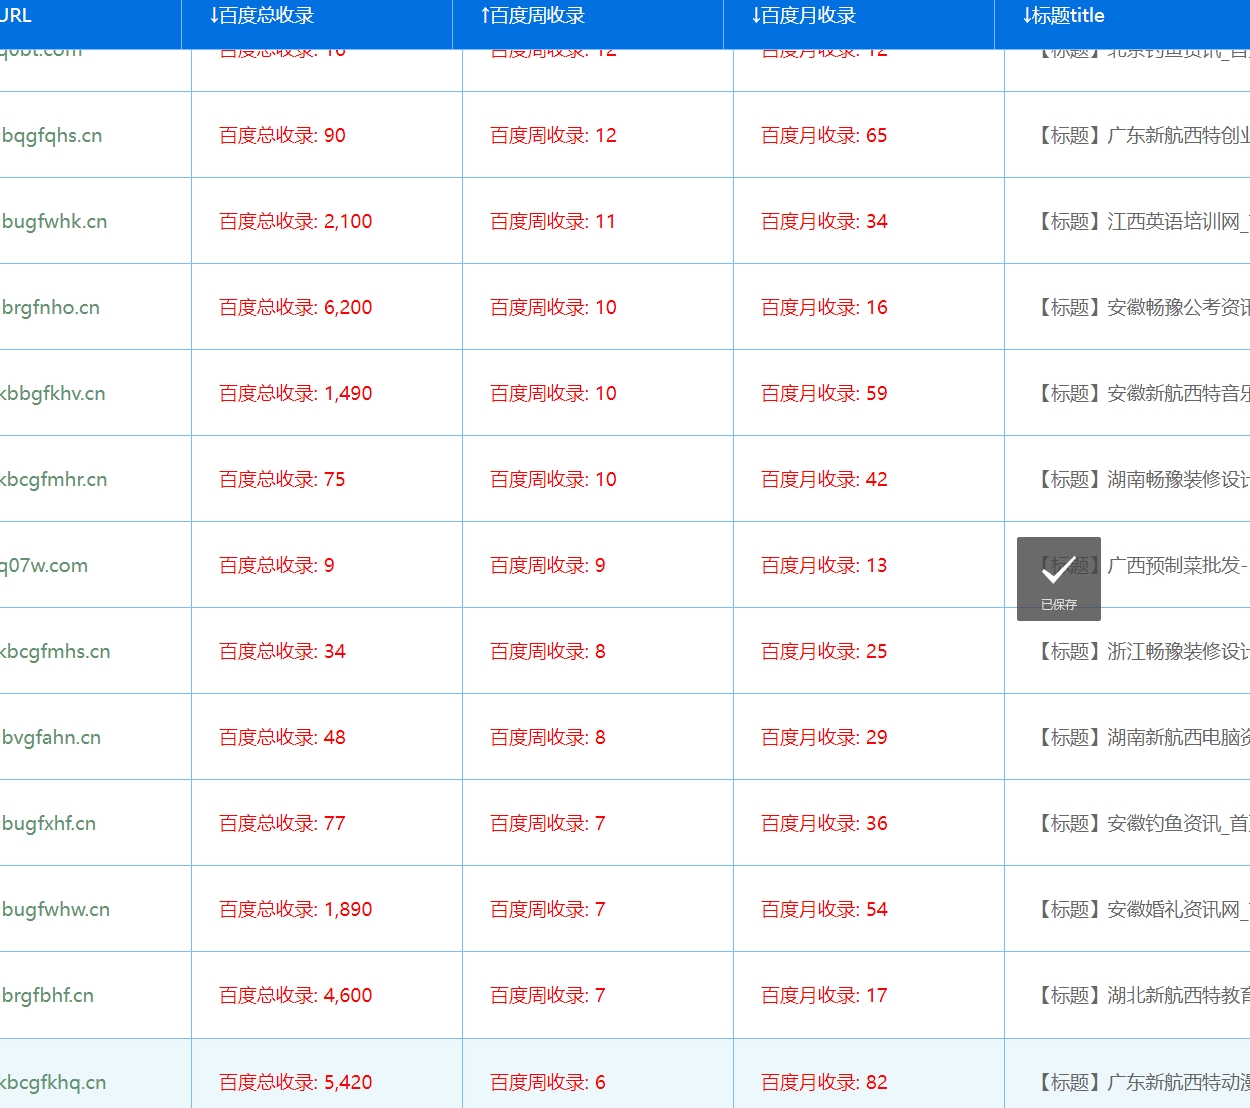
Task: Open the bugfxhf.cn URL link
Action: [x=49, y=824]
